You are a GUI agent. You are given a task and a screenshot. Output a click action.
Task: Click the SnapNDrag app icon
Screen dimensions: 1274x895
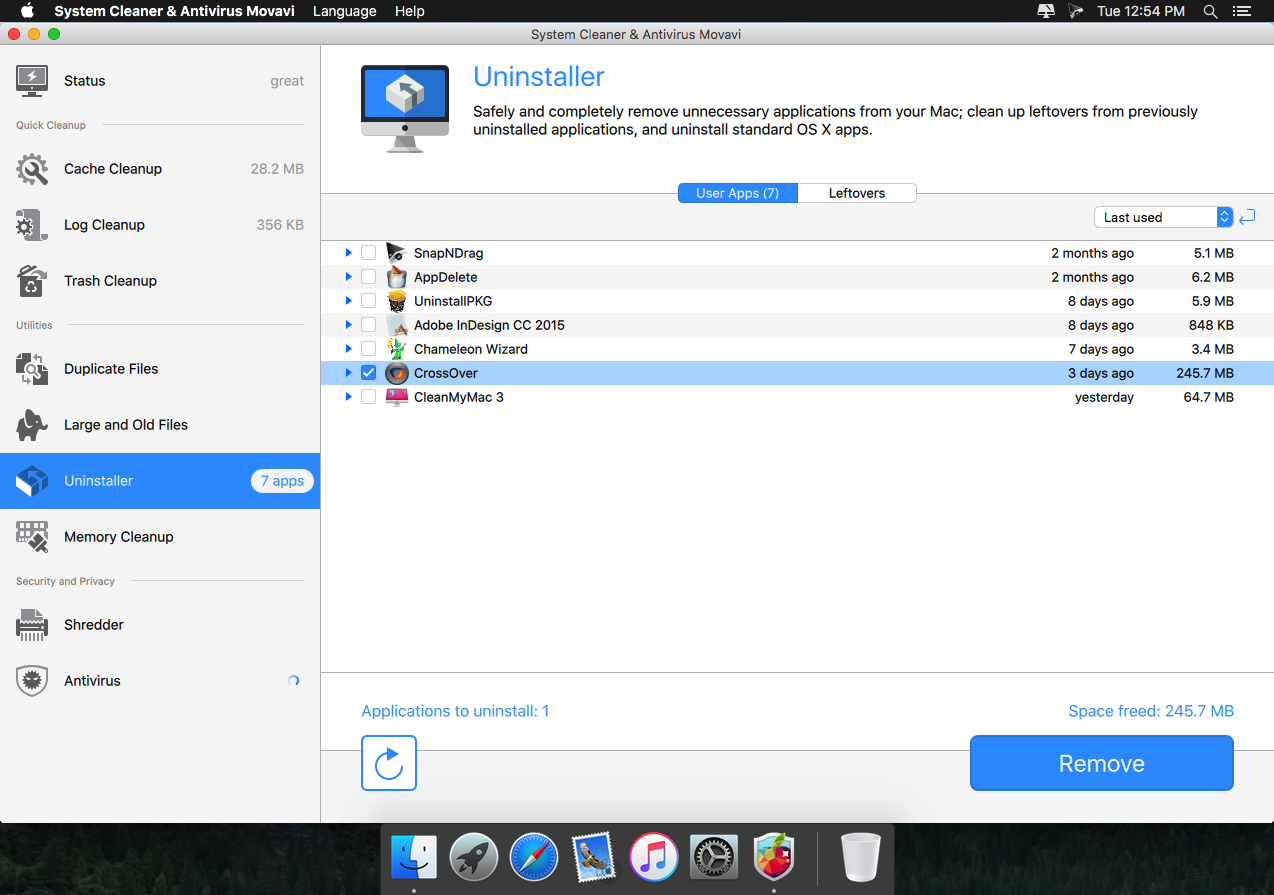point(396,253)
